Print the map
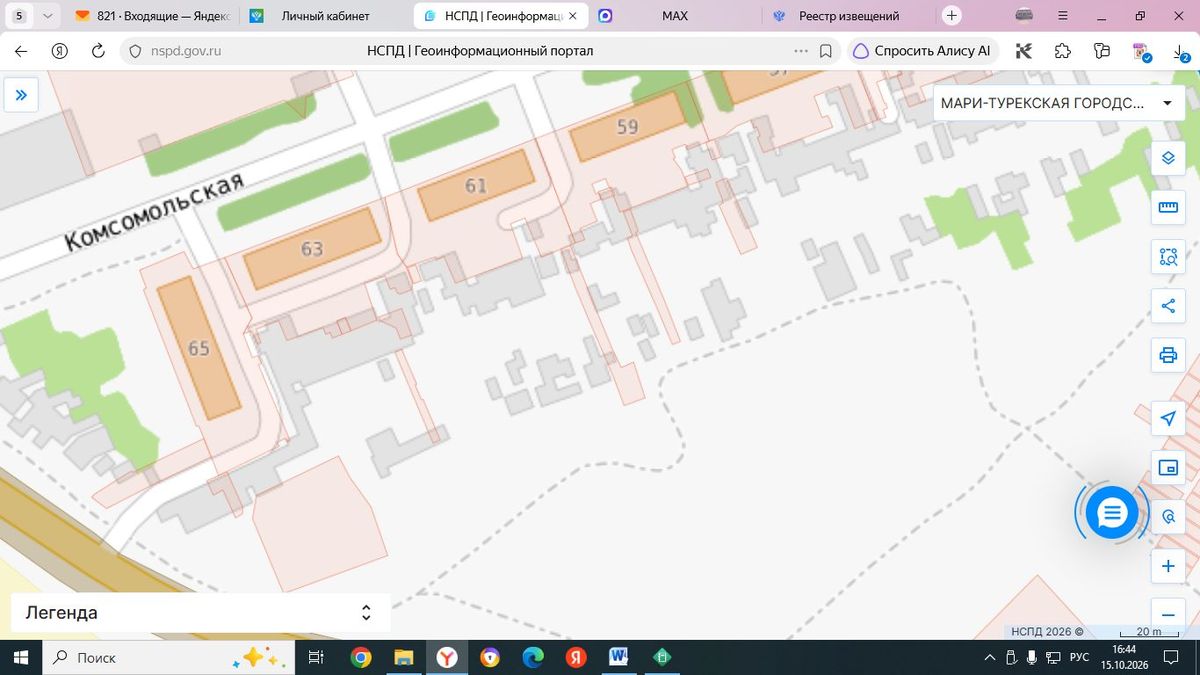Screen dimensions: 1200x675 click(x=1167, y=355)
